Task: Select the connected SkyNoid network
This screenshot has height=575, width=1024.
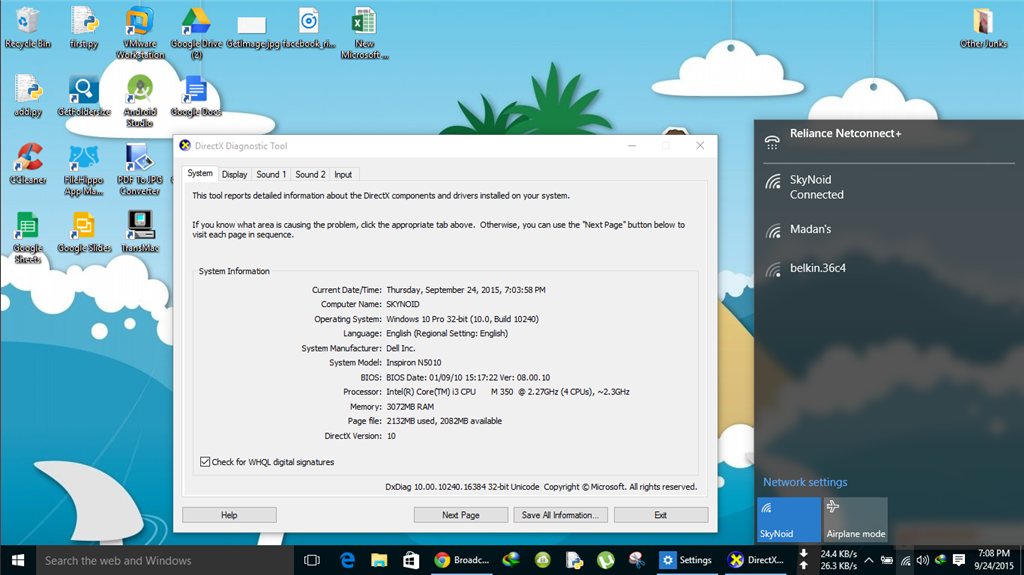Action: click(888, 187)
